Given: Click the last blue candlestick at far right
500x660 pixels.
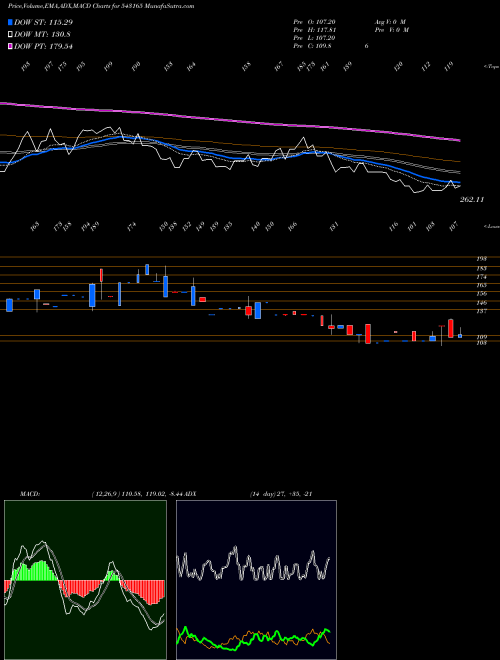Looking at the screenshot, I should 460,336.
